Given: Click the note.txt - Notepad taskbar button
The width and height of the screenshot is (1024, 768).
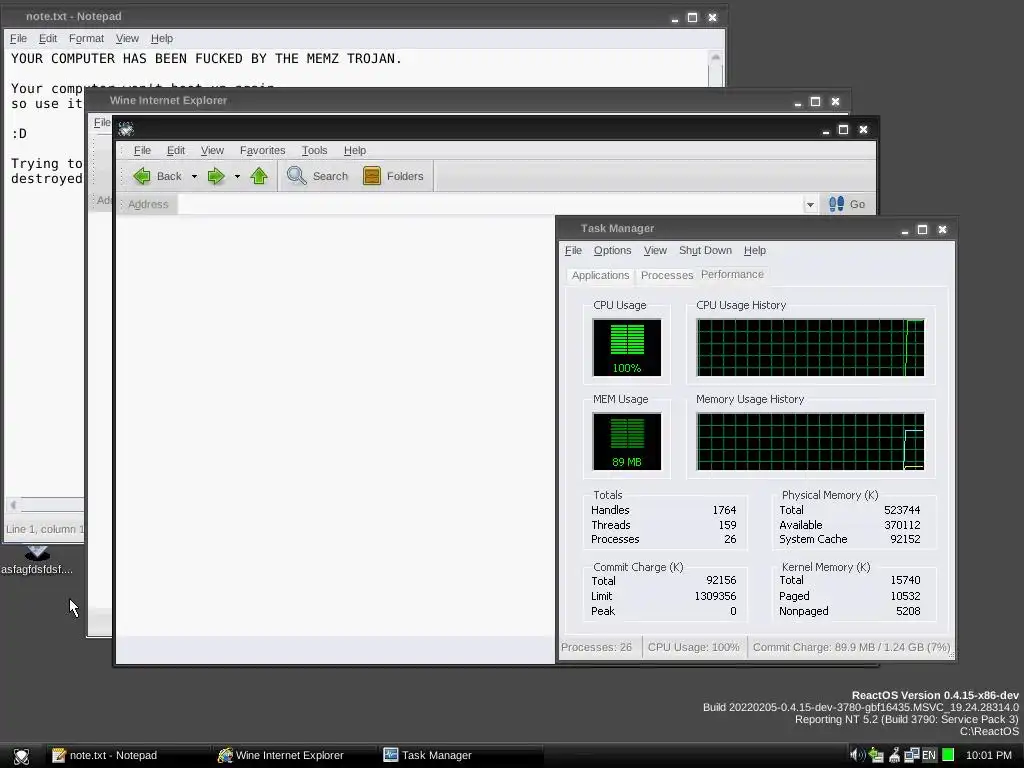Looking at the screenshot, I should [x=127, y=756].
